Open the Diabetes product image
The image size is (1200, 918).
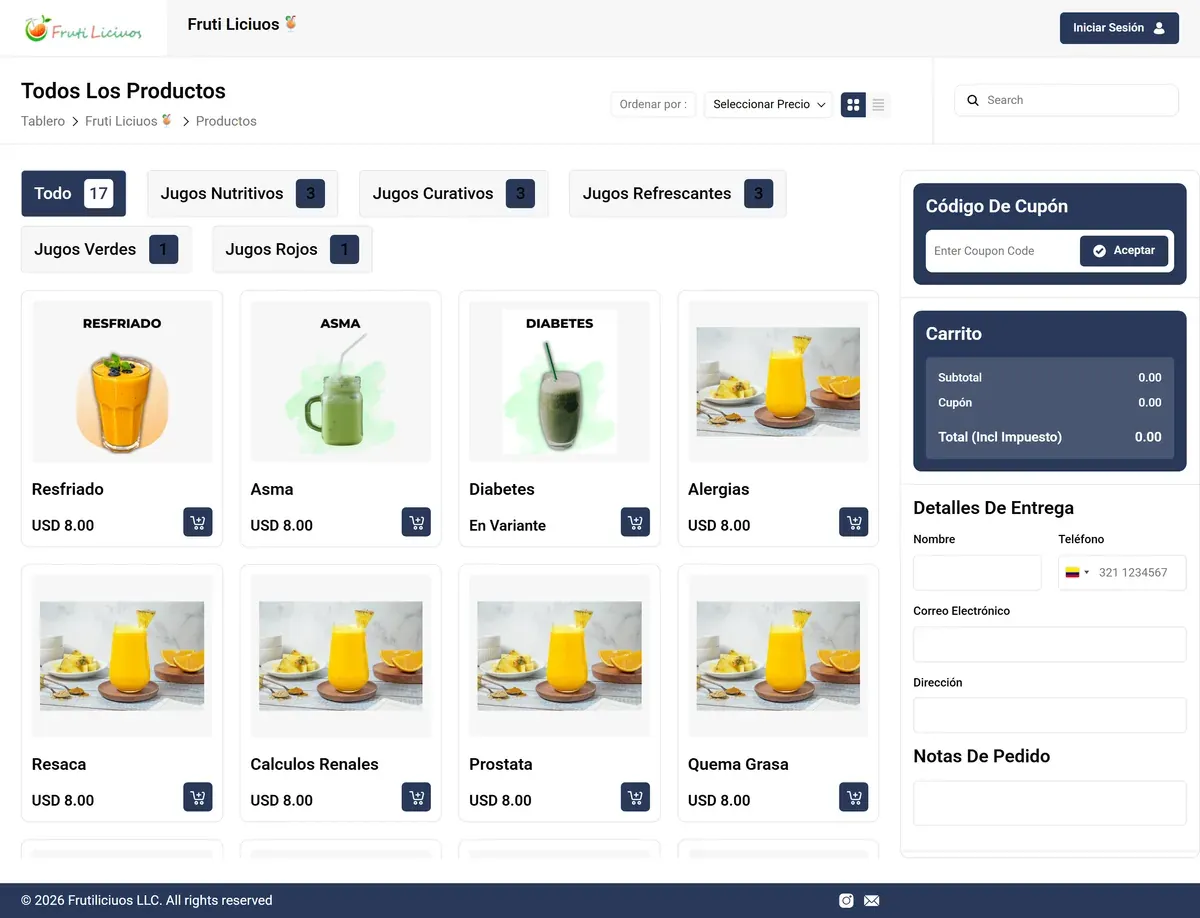click(559, 382)
